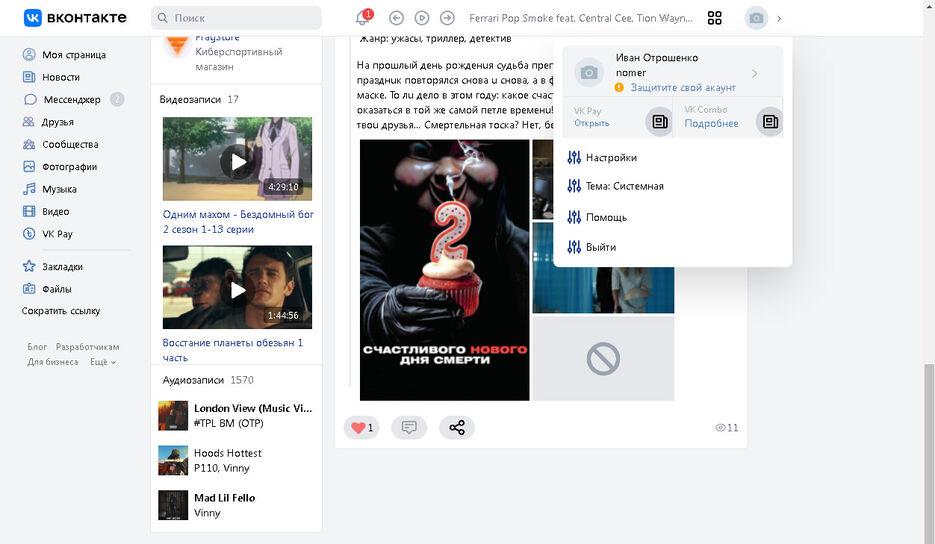Click the Поиск search field

tap(236, 18)
